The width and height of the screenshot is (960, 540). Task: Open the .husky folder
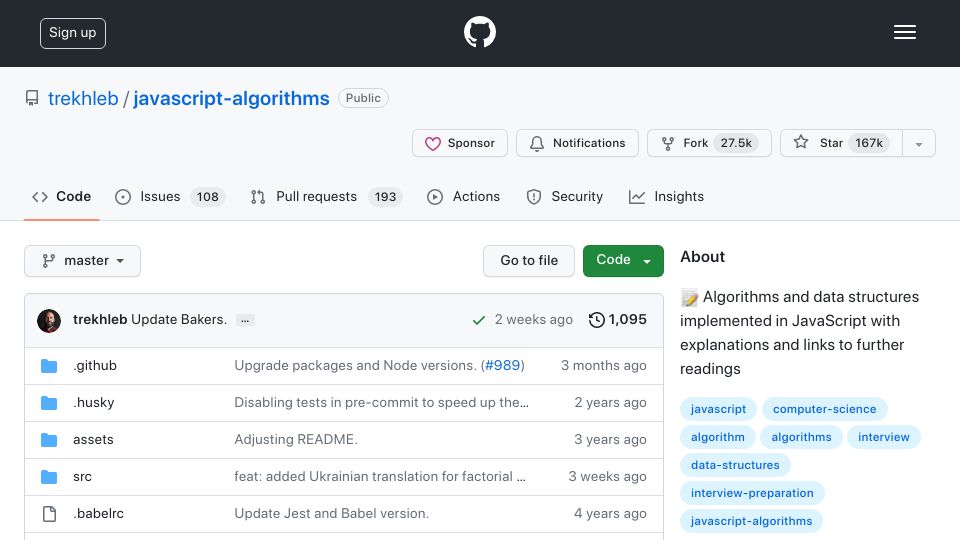coord(94,403)
